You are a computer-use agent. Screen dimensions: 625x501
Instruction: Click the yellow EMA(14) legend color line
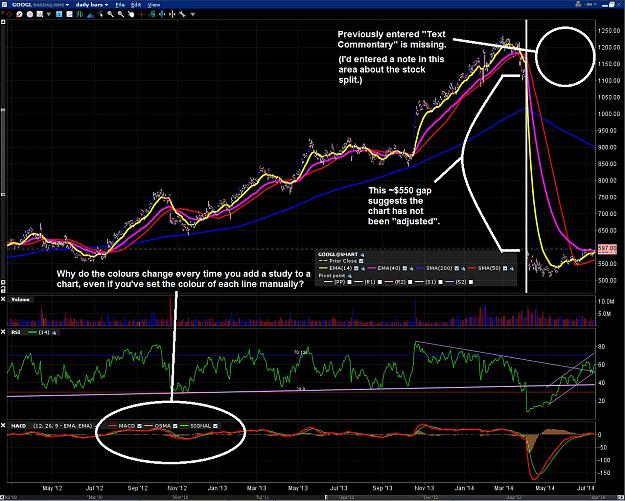pos(323,268)
